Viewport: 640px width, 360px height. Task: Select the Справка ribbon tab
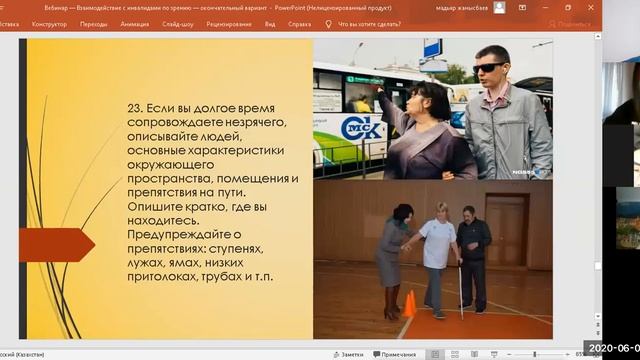click(x=300, y=24)
